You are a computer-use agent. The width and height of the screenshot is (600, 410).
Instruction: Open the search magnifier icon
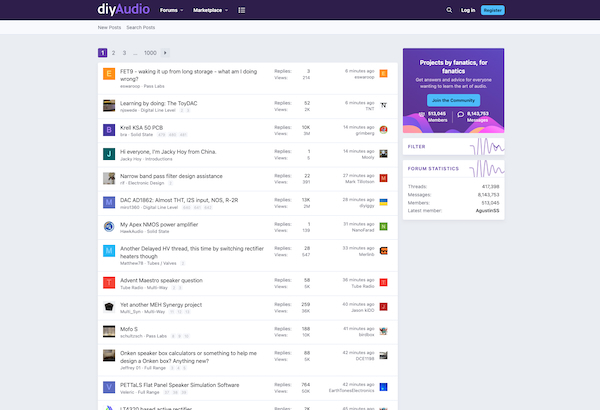pyautogui.click(x=449, y=10)
